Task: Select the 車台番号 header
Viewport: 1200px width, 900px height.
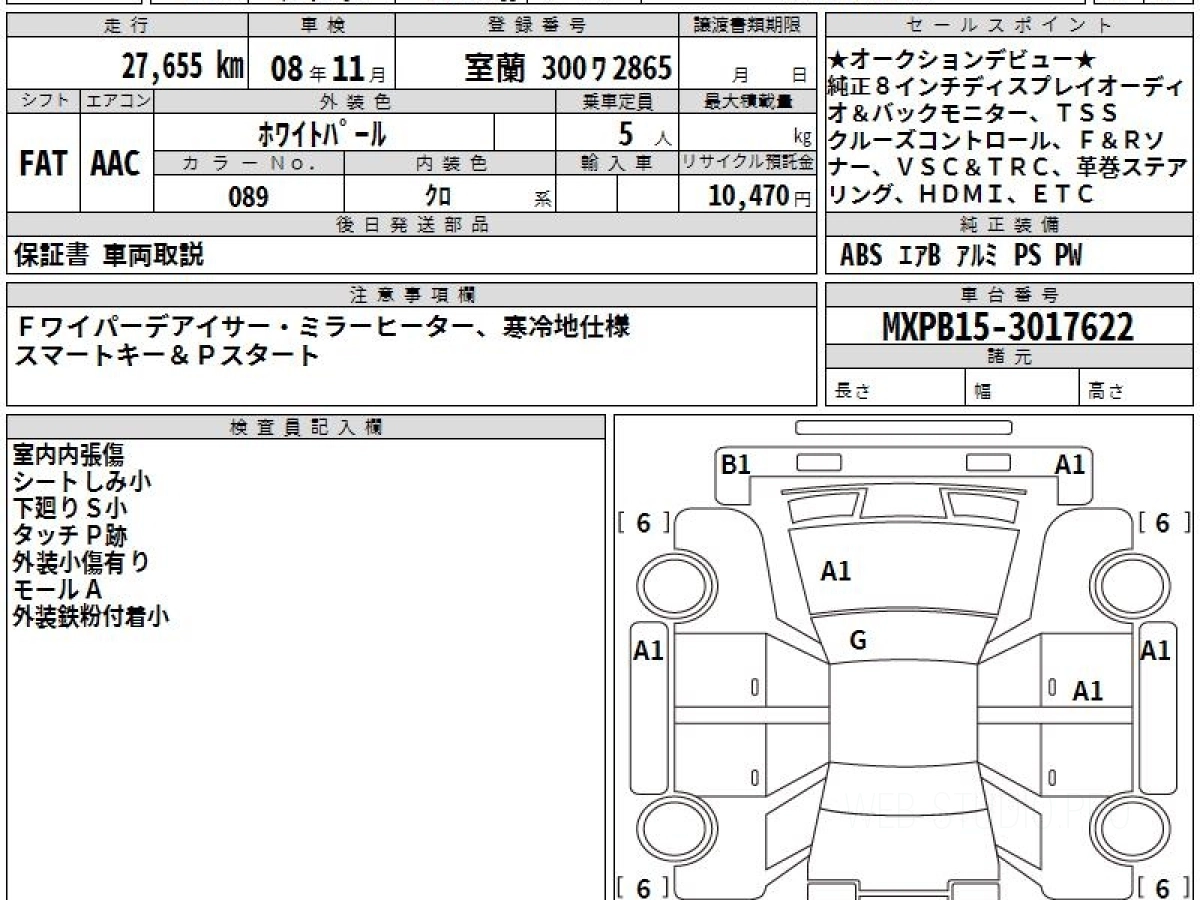Action: click(x=1010, y=295)
